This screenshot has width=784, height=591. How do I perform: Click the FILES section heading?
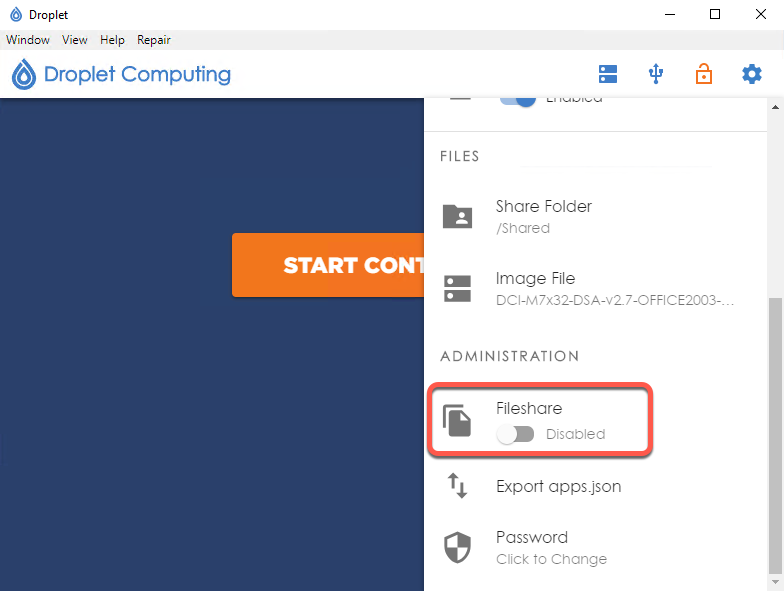tap(460, 156)
